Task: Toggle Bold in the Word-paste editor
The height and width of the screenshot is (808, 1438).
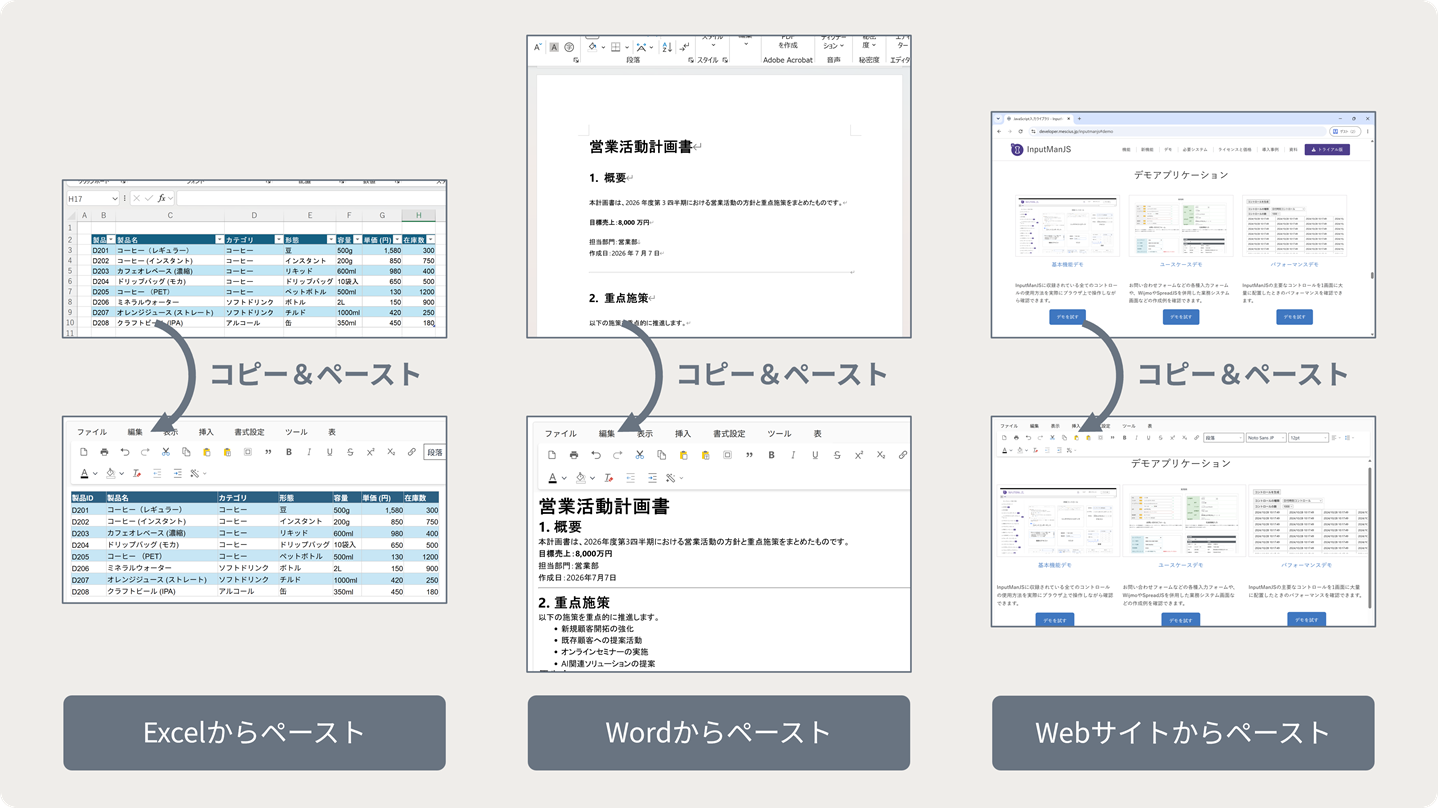Action: (x=771, y=455)
